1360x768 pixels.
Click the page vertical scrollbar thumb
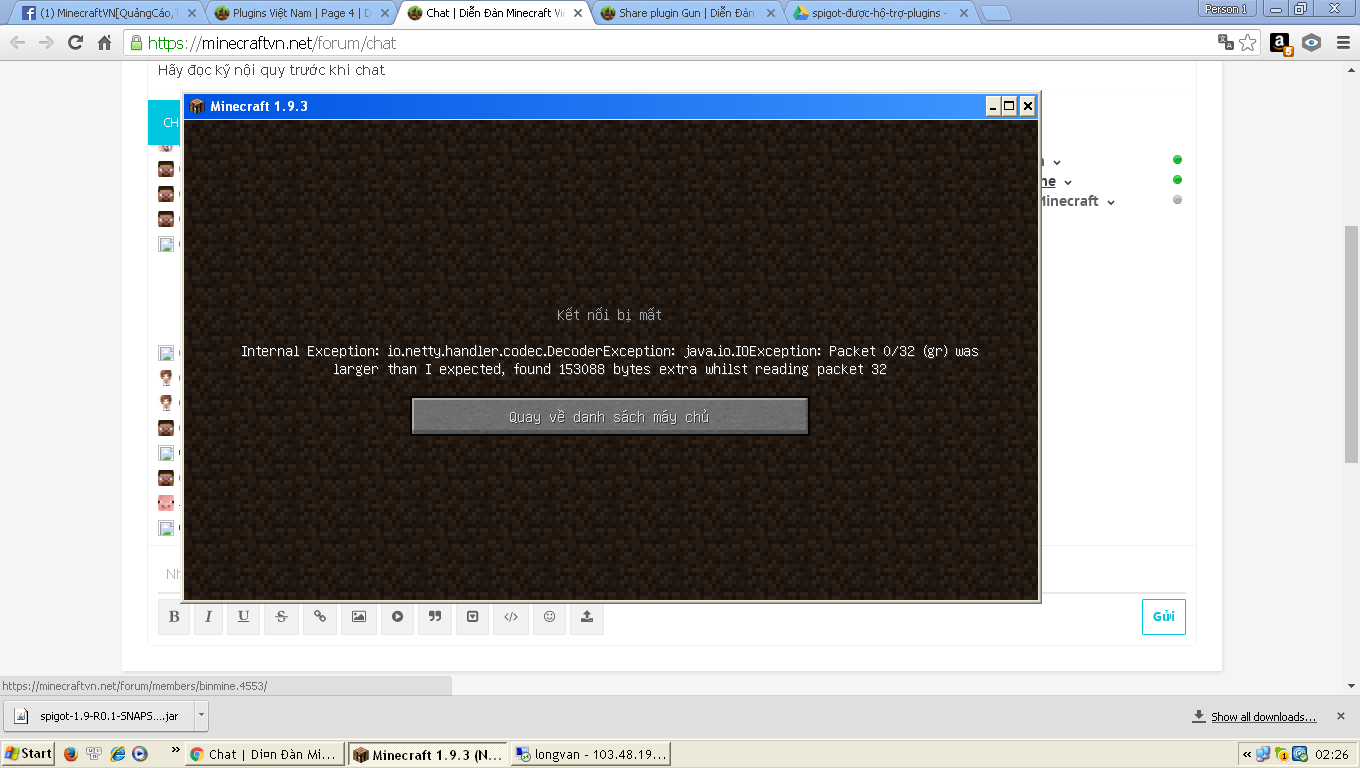[x=1351, y=343]
